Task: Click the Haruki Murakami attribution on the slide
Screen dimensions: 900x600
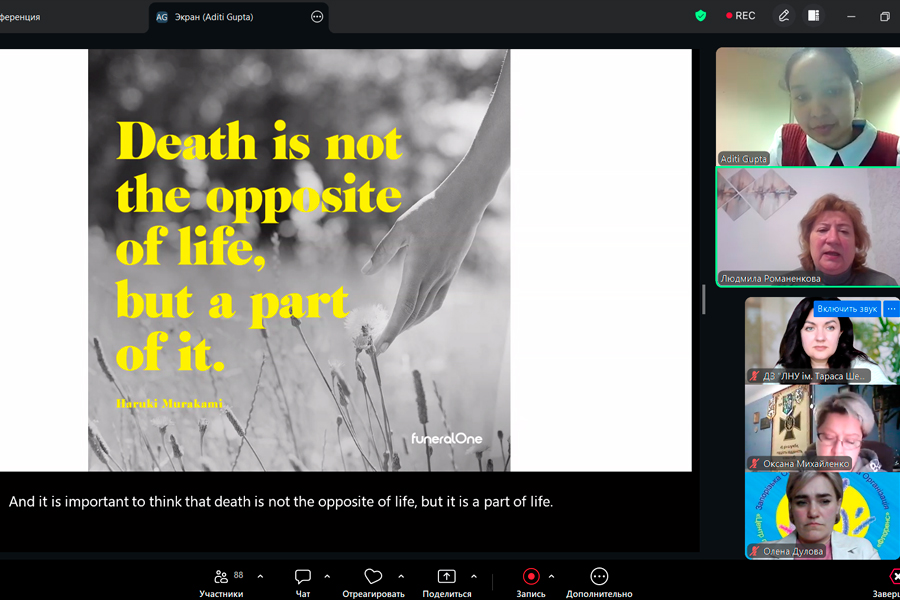Action: (x=169, y=404)
